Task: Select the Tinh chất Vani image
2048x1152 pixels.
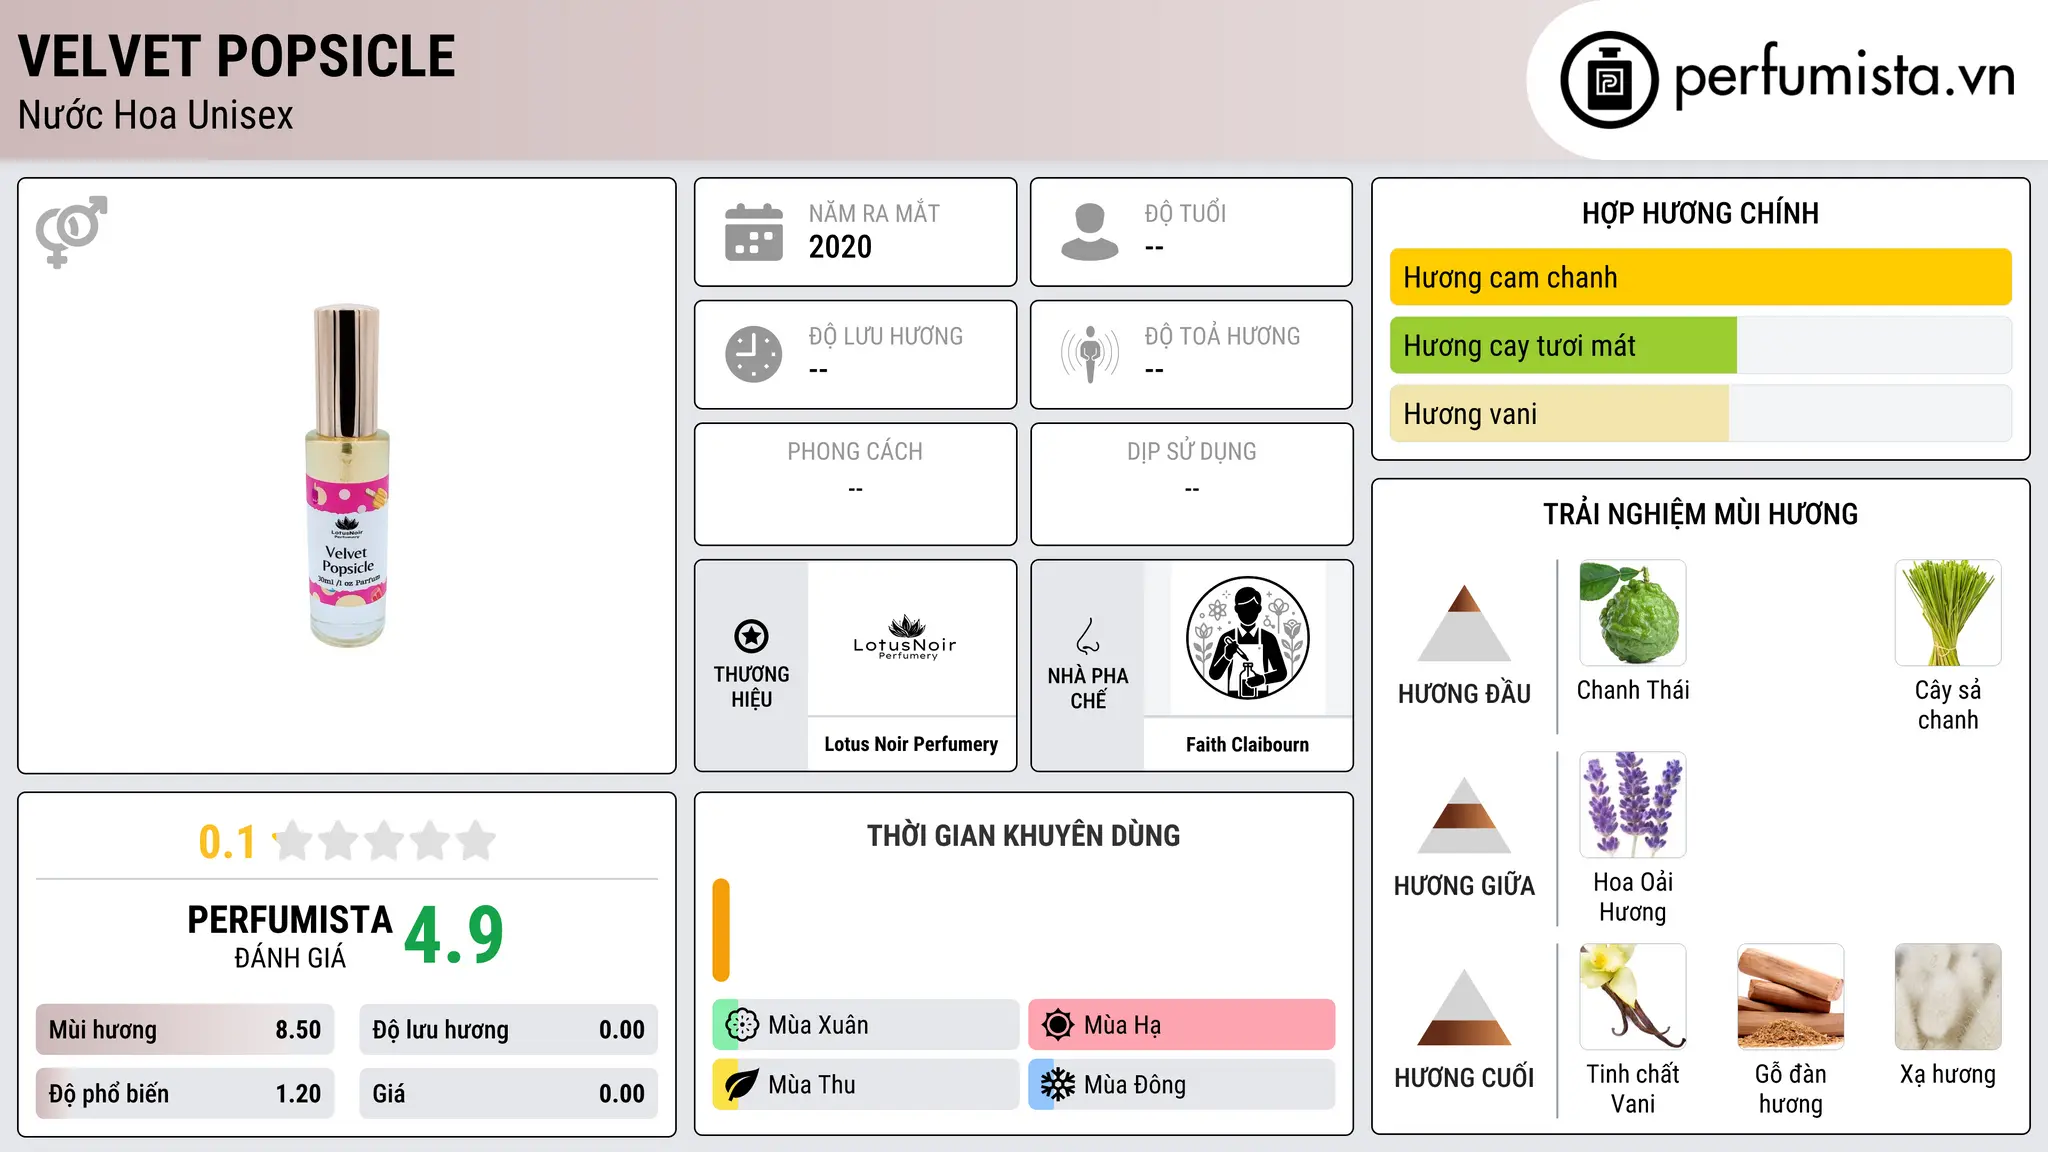Action: (x=1633, y=997)
